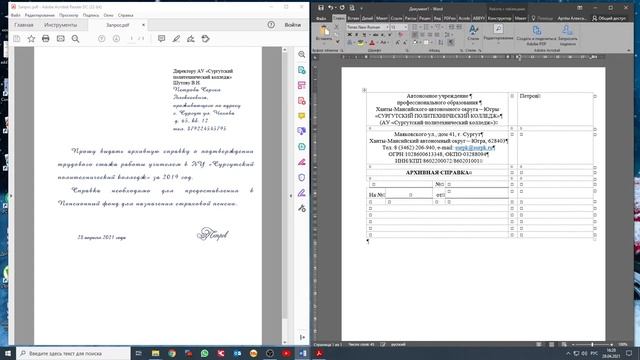Switch to the Инструменты tab in Acrobat
Viewport: 640px width, 360px height.
point(60,25)
